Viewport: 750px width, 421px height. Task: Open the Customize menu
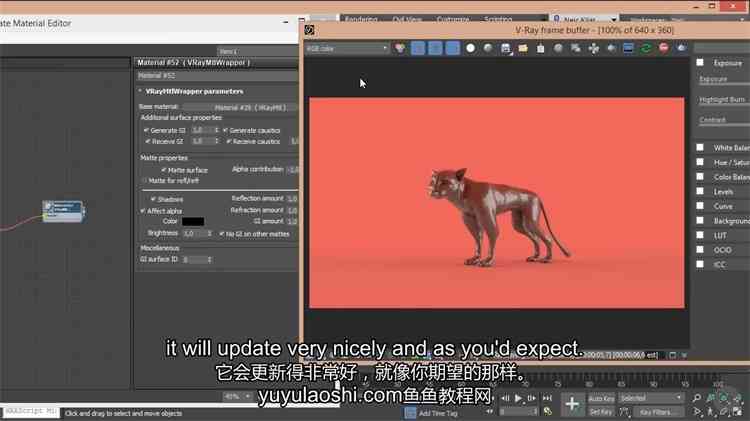[x=453, y=20]
